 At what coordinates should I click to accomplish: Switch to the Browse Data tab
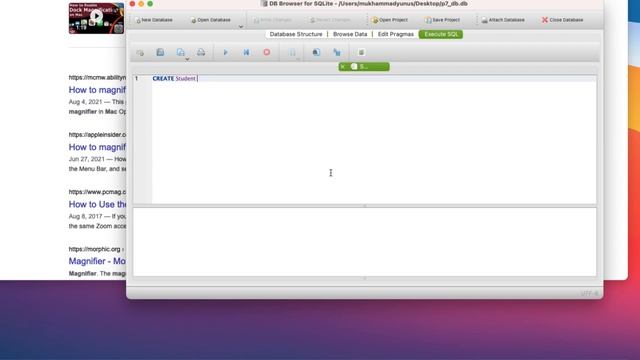350,34
